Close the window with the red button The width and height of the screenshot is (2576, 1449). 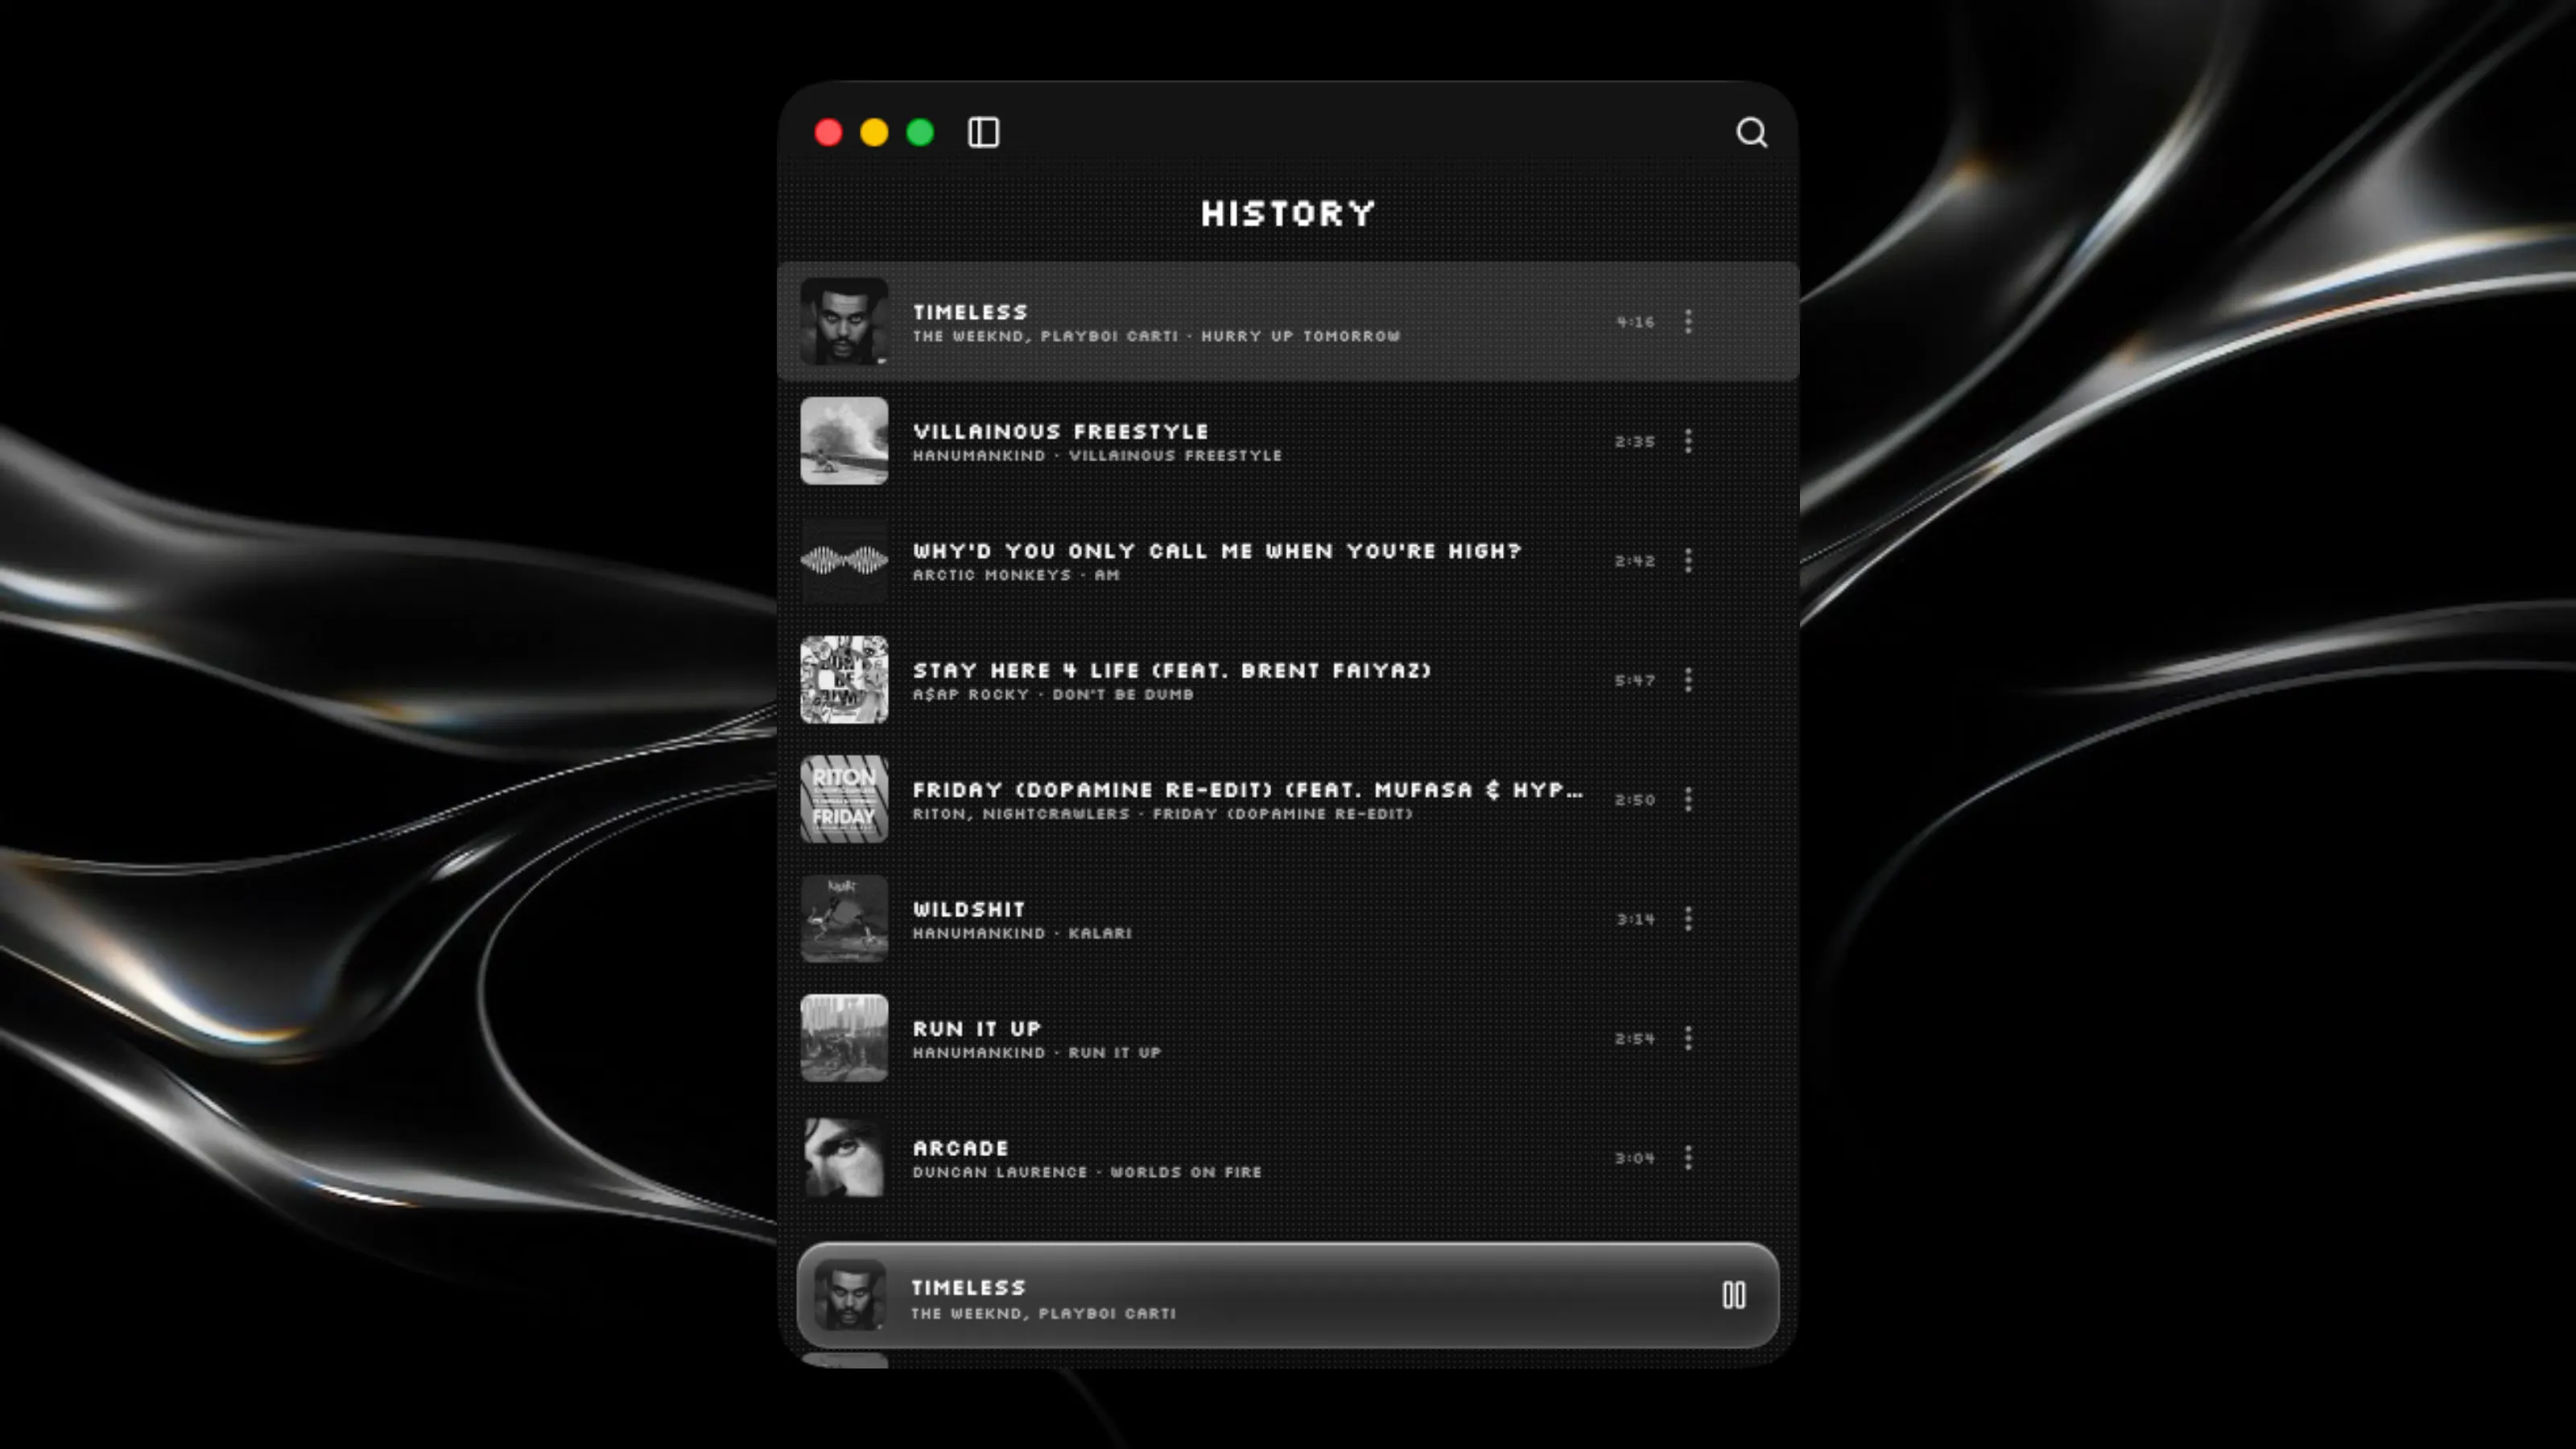[828, 132]
